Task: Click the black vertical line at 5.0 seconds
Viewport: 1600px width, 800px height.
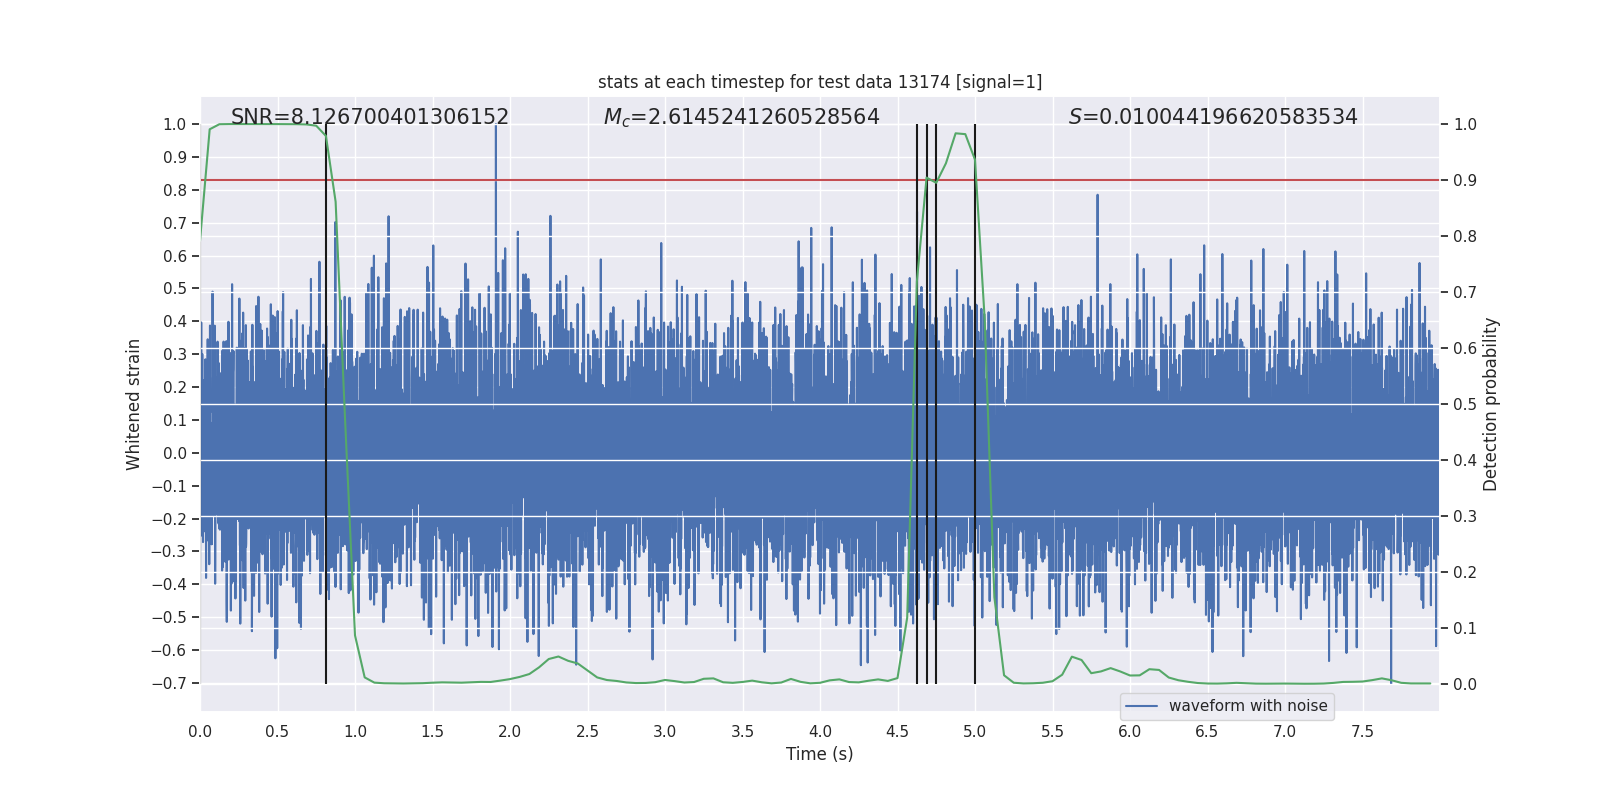Action: coord(975,404)
